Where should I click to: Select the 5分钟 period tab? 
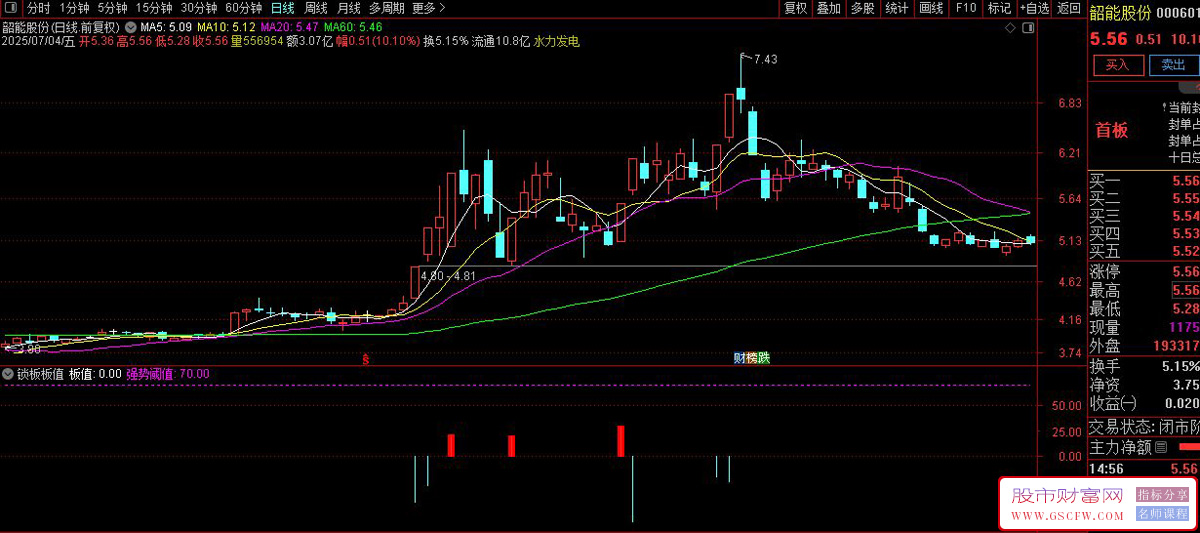click(x=112, y=8)
